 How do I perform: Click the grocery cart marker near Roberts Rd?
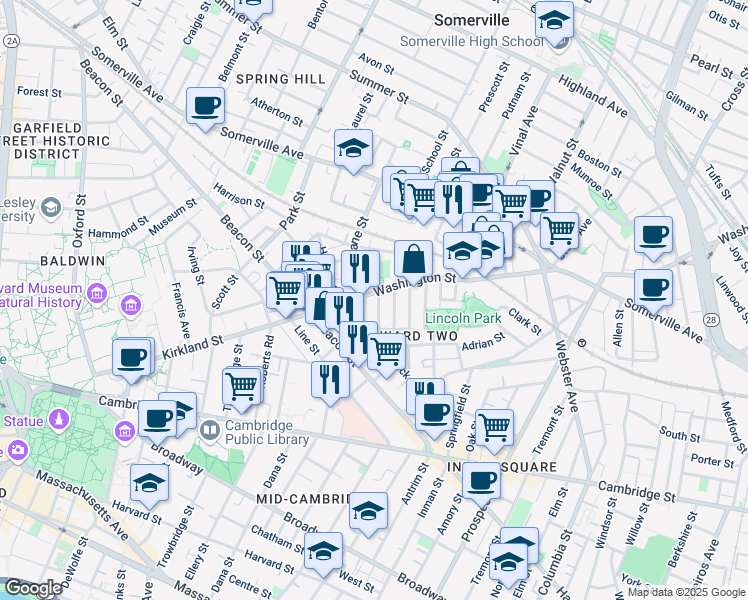point(241,387)
